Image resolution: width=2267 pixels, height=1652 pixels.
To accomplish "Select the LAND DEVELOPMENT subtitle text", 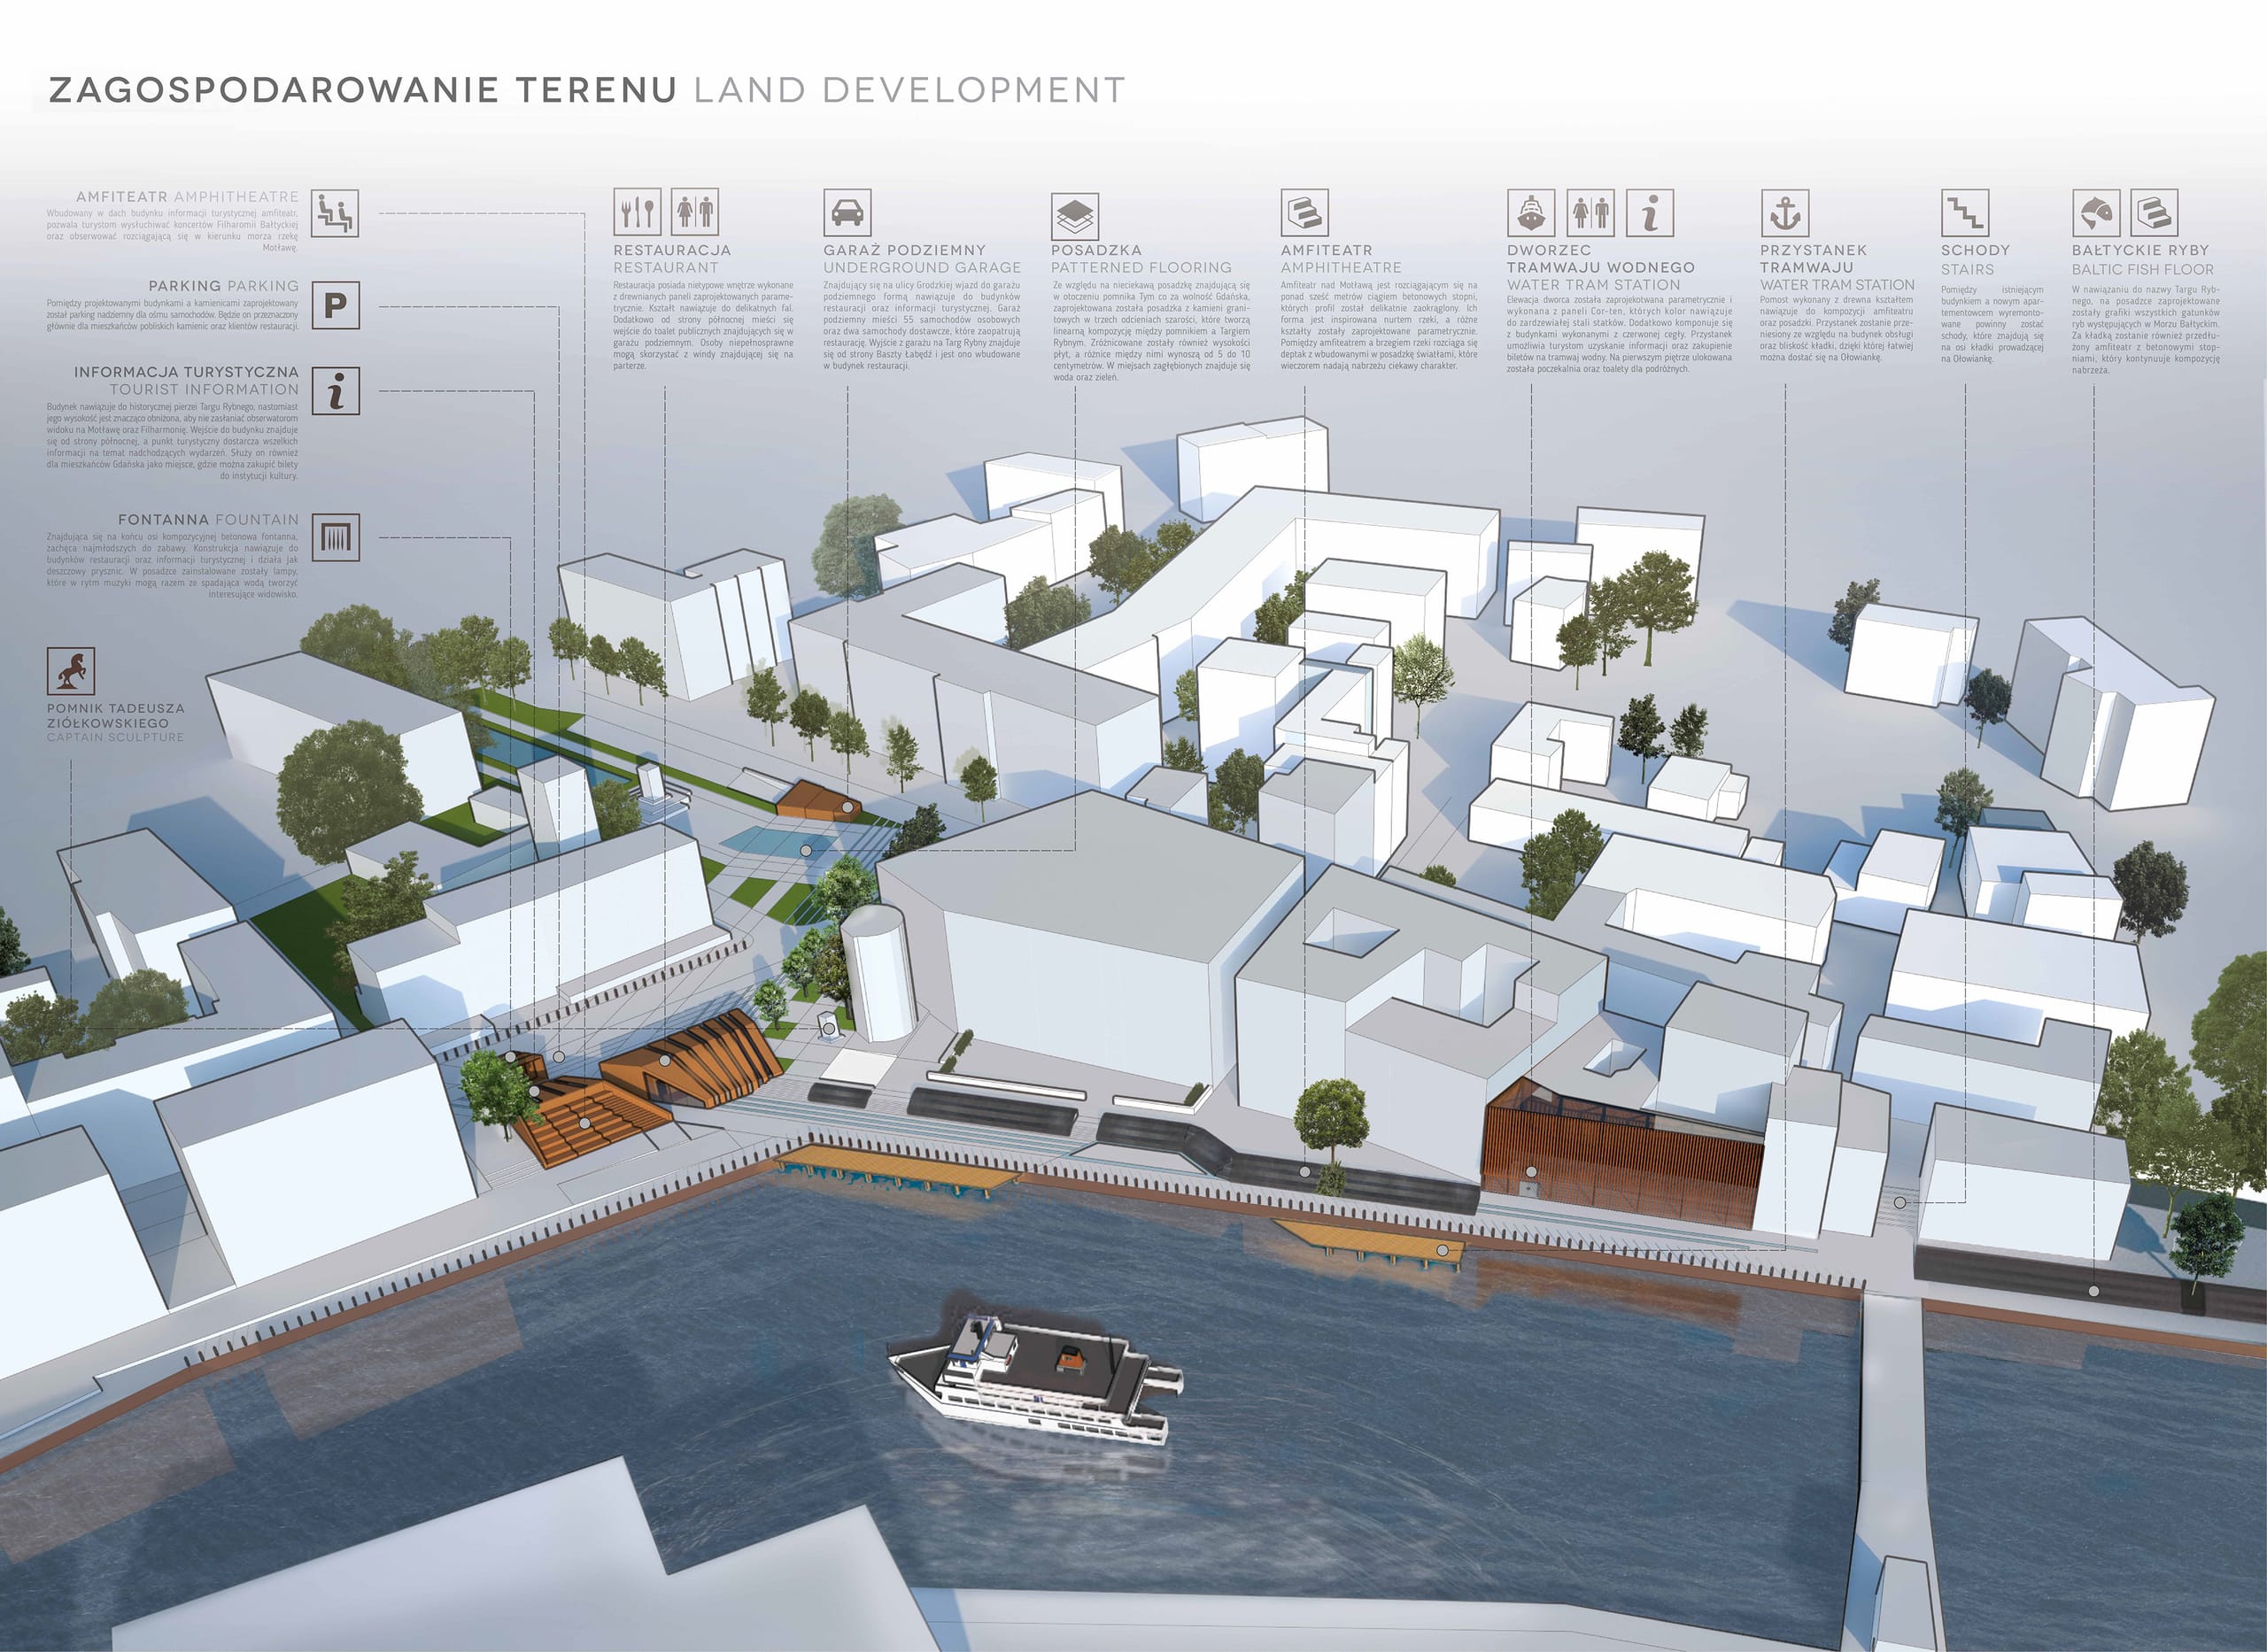I will [x=909, y=90].
